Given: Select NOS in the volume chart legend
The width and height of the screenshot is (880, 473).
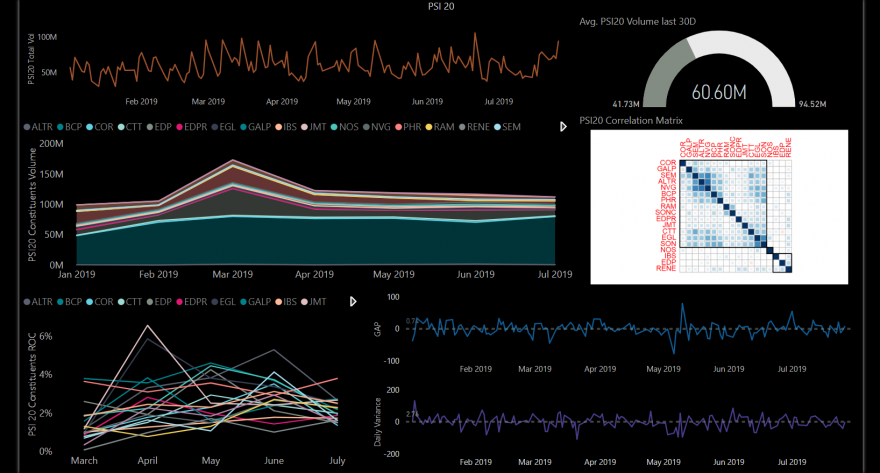Looking at the screenshot, I should pyautogui.click(x=345, y=127).
